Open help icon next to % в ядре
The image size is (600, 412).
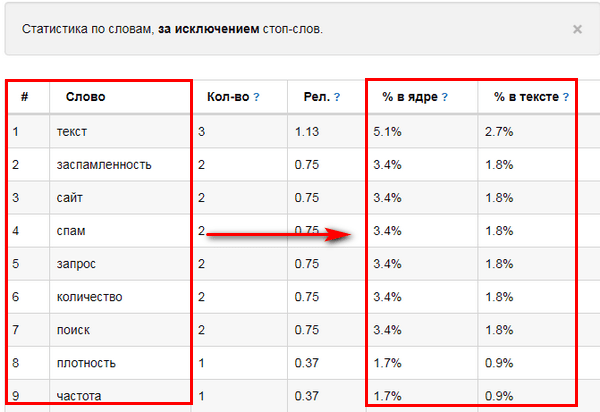(445, 97)
